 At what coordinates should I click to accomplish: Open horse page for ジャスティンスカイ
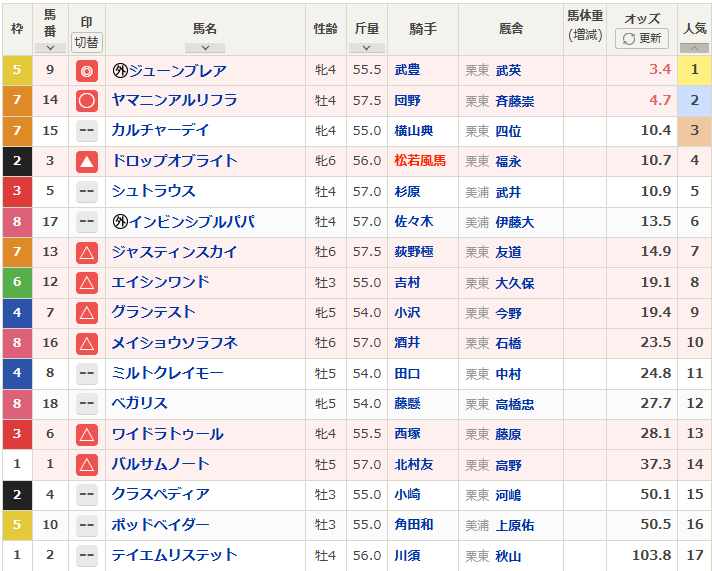[174, 252]
